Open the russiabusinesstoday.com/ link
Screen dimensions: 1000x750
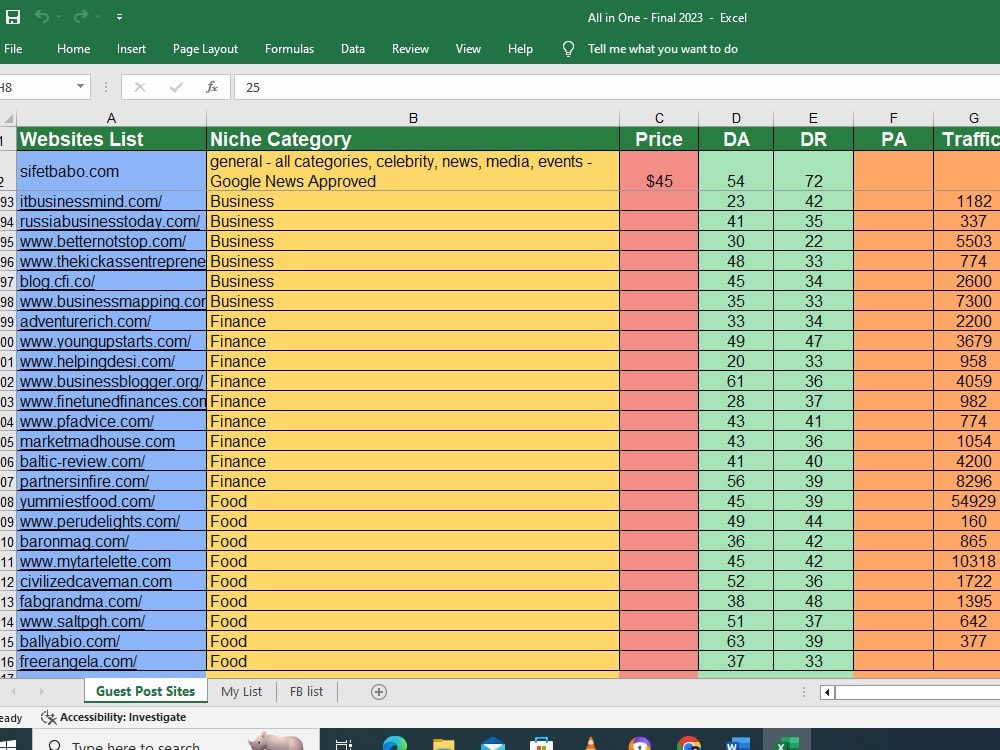[x=110, y=221]
